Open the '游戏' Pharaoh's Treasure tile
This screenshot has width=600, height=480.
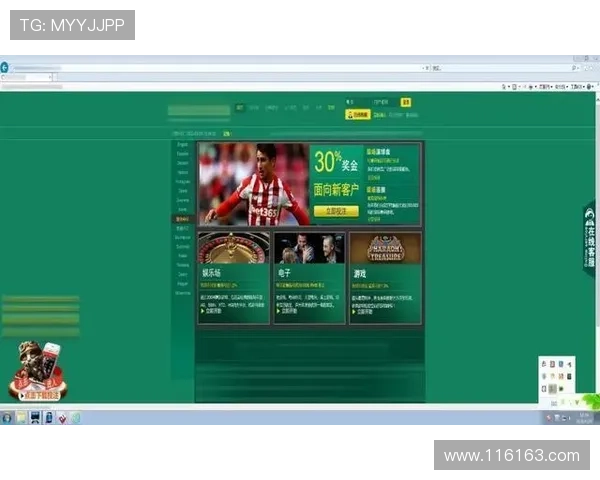(x=384, y=277)
